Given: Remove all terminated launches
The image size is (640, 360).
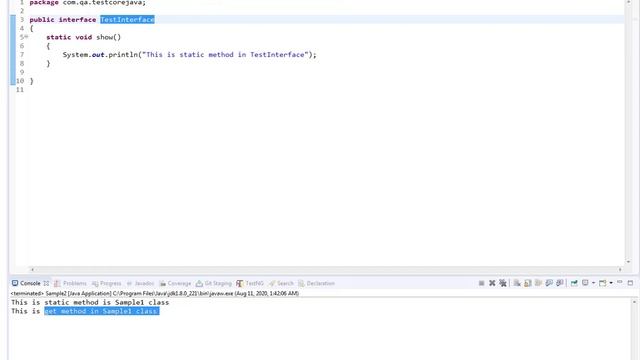Looking at the screenshot, I should [x=503, y=283].
